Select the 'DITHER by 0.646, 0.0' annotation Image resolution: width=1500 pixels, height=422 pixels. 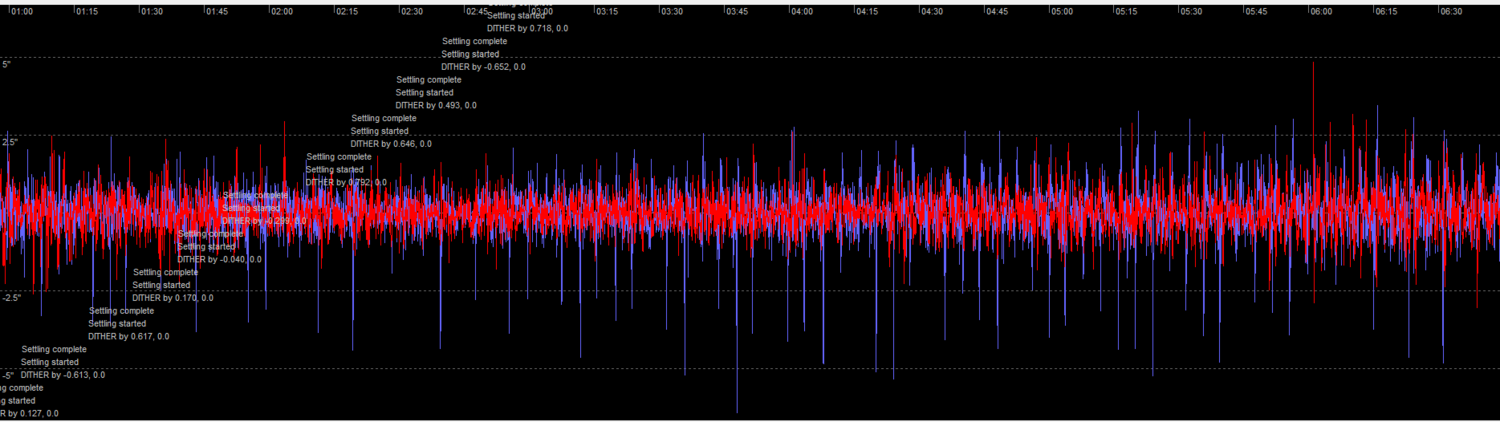pyautogui.click(x=391, y=144)
